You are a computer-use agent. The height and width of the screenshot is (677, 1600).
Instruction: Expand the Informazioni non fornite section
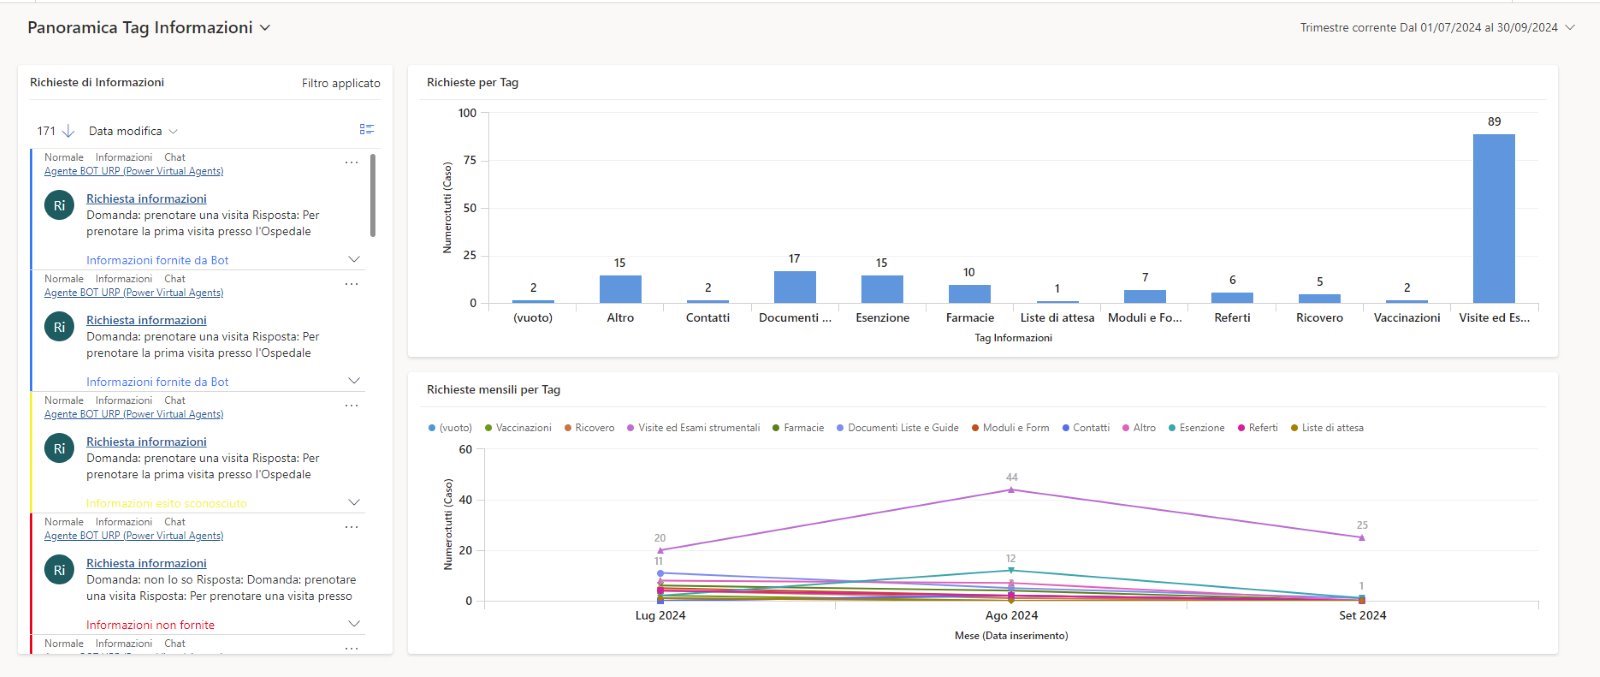coord(353,624)
